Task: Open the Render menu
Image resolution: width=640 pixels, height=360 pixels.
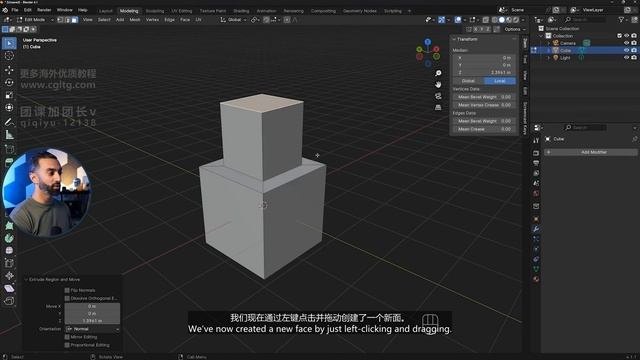Action: (44, 10)
